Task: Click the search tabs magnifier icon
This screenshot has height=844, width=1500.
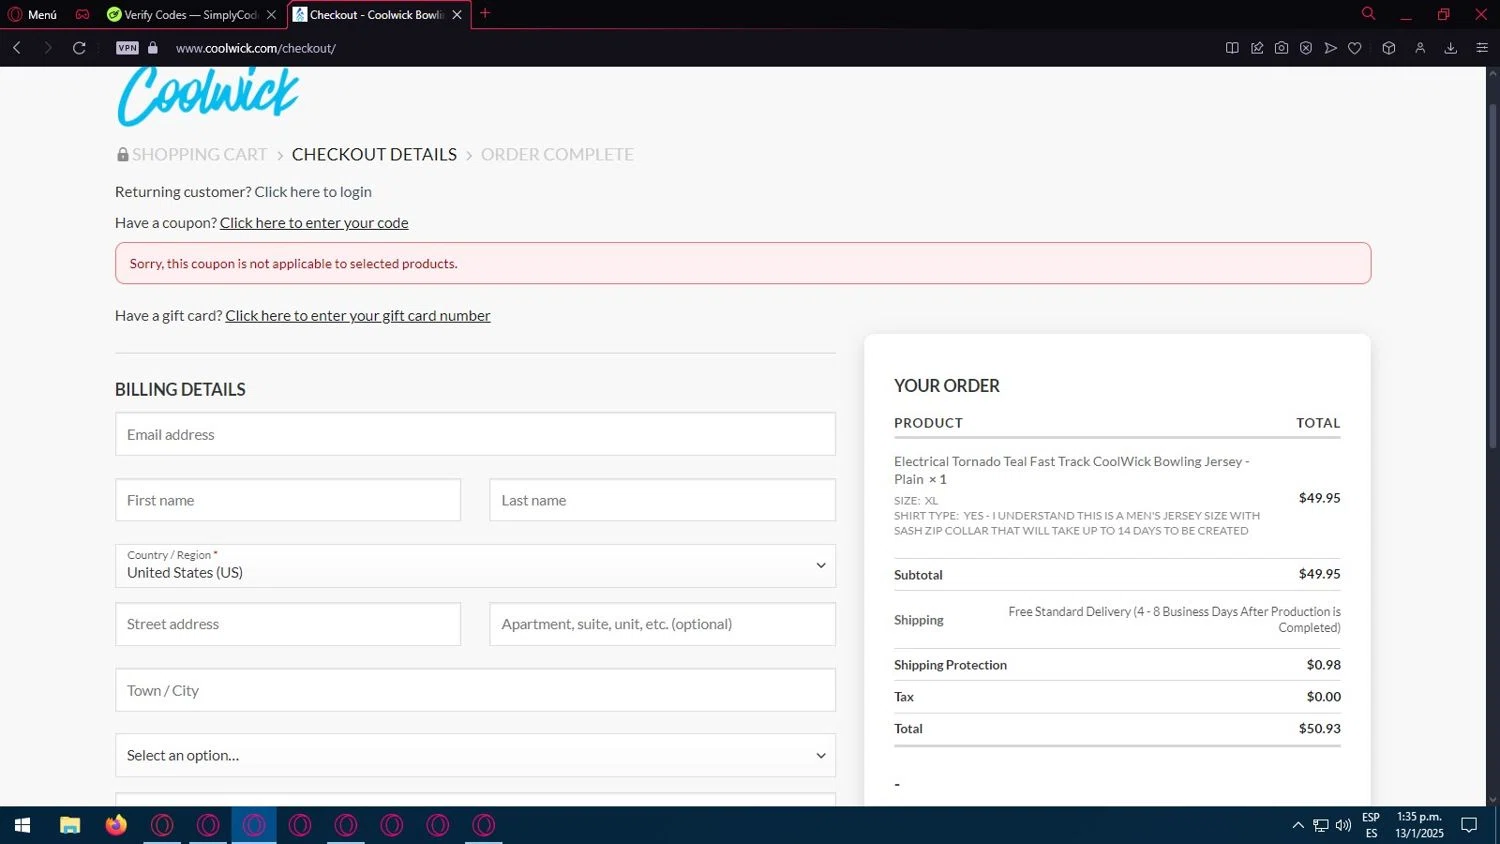Action: pos(1368,13)
